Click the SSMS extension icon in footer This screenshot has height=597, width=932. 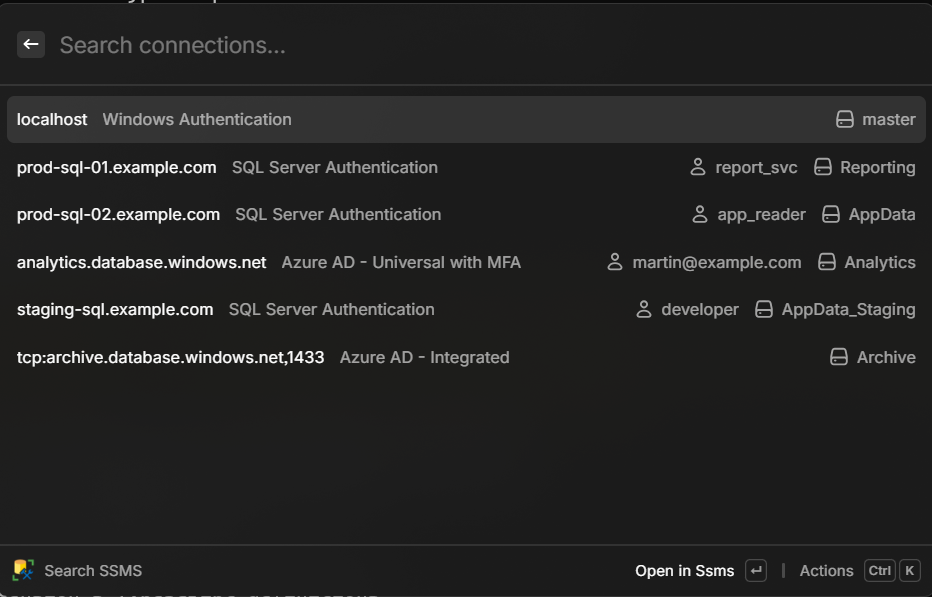point(23,570)
